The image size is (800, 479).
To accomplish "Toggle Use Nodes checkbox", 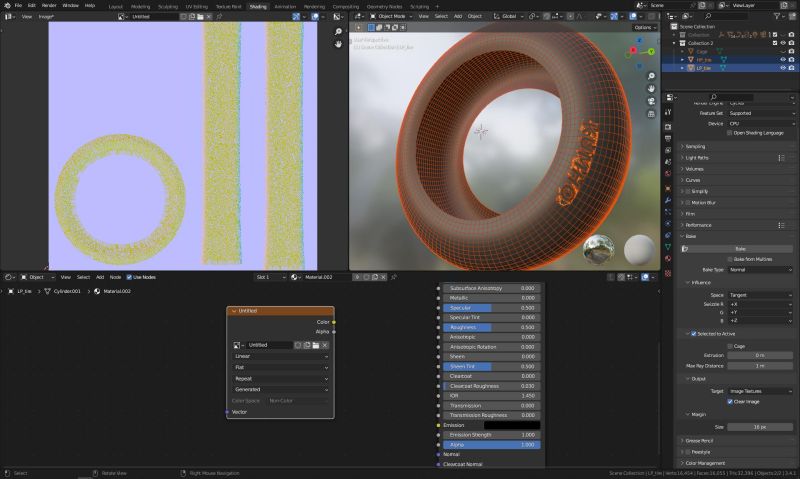I will click(x=129, y=278).
